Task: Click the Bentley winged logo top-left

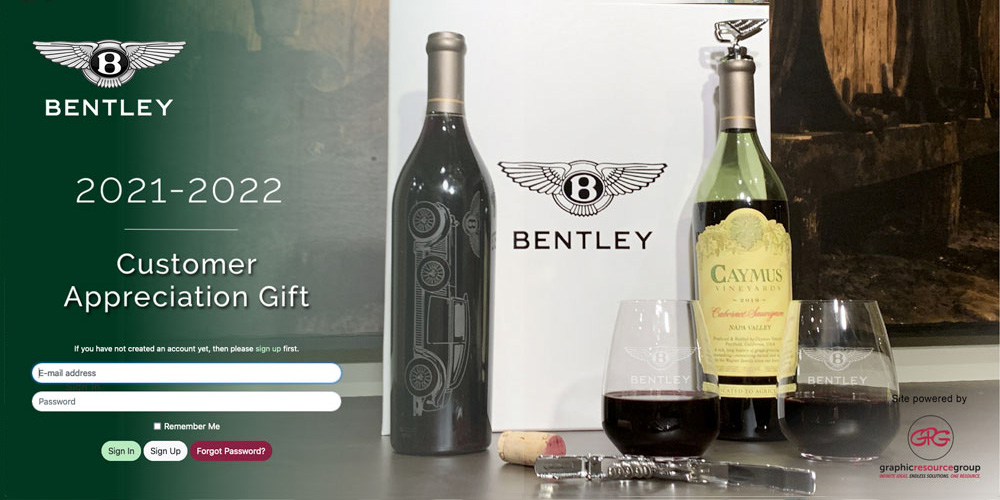Action: (109, 63)
